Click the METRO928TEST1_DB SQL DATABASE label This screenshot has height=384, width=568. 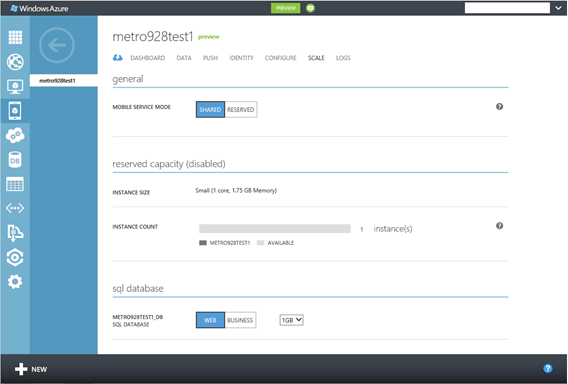(x=138, y=321)
